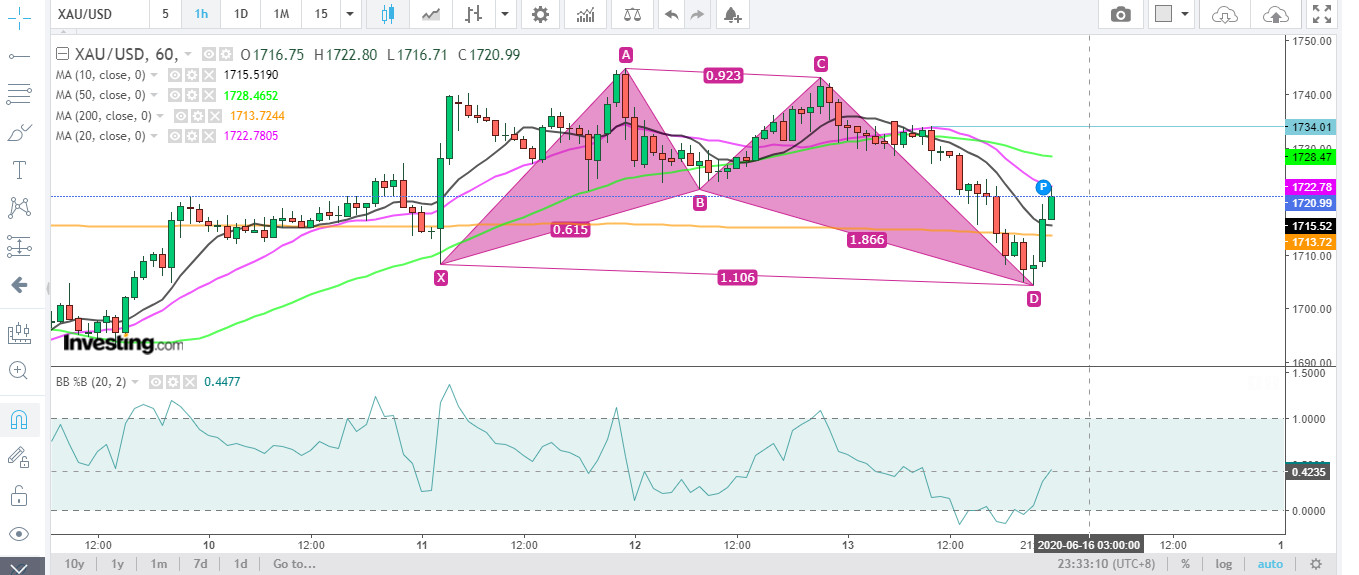Open the Compare symbols scales icon

coord(633,14)
